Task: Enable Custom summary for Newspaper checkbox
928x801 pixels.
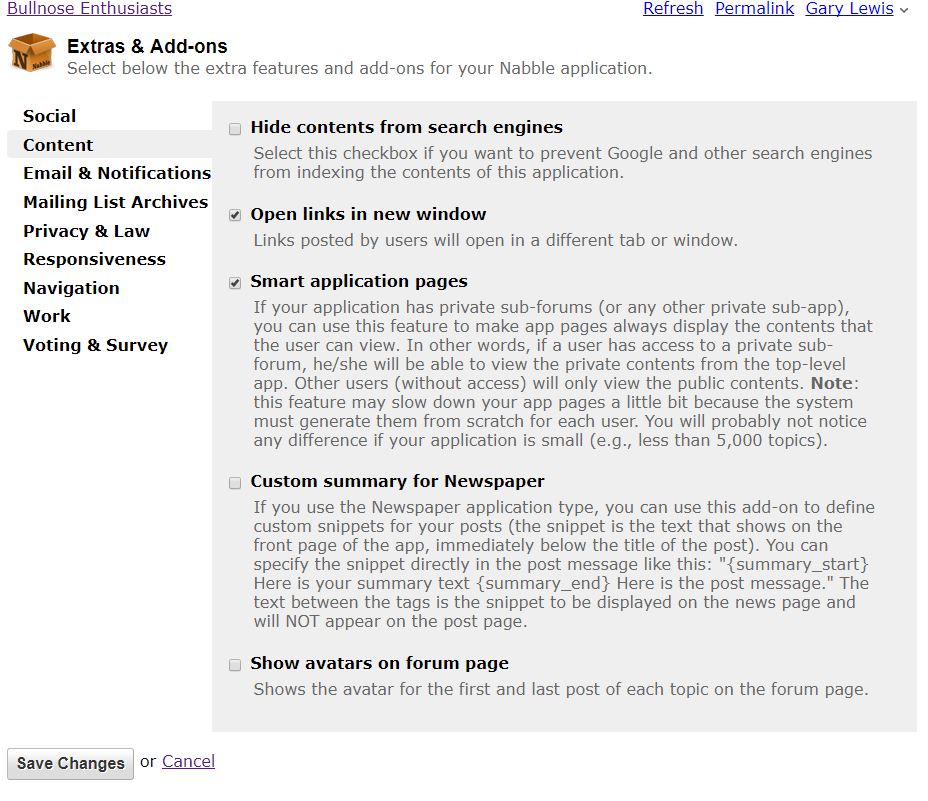Action: pos(235,483)
